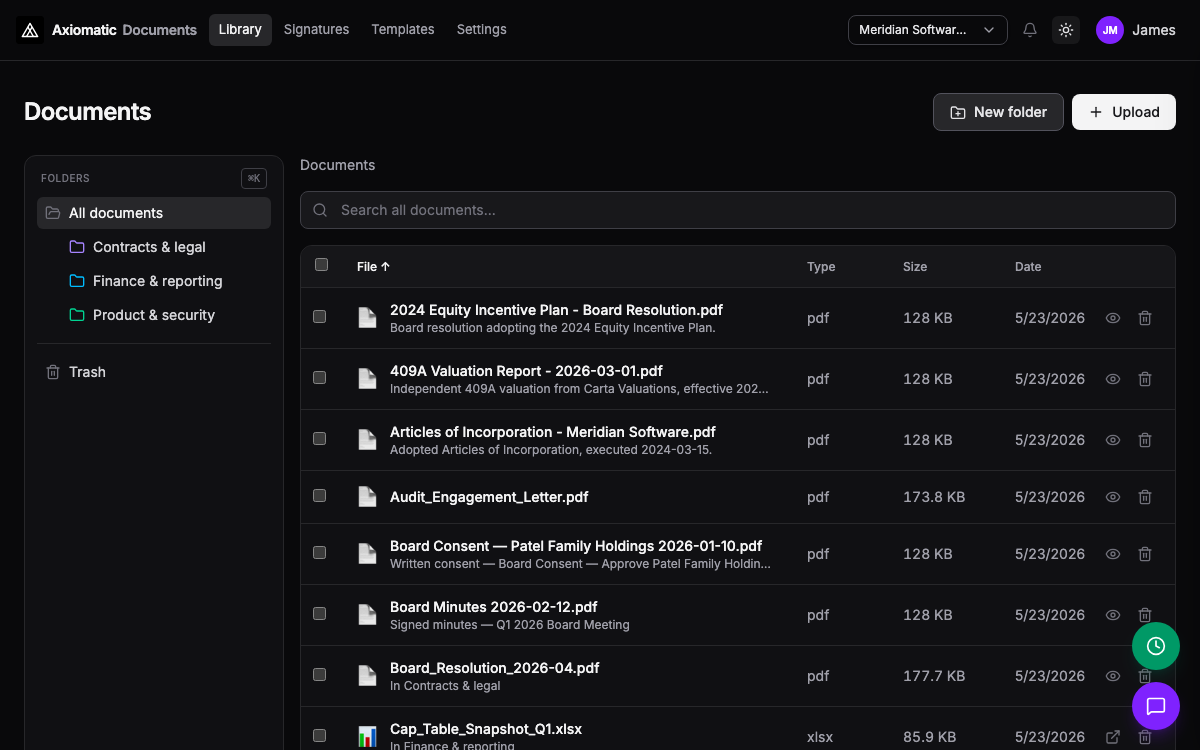Click the search magnifier icon

(320, 210)
